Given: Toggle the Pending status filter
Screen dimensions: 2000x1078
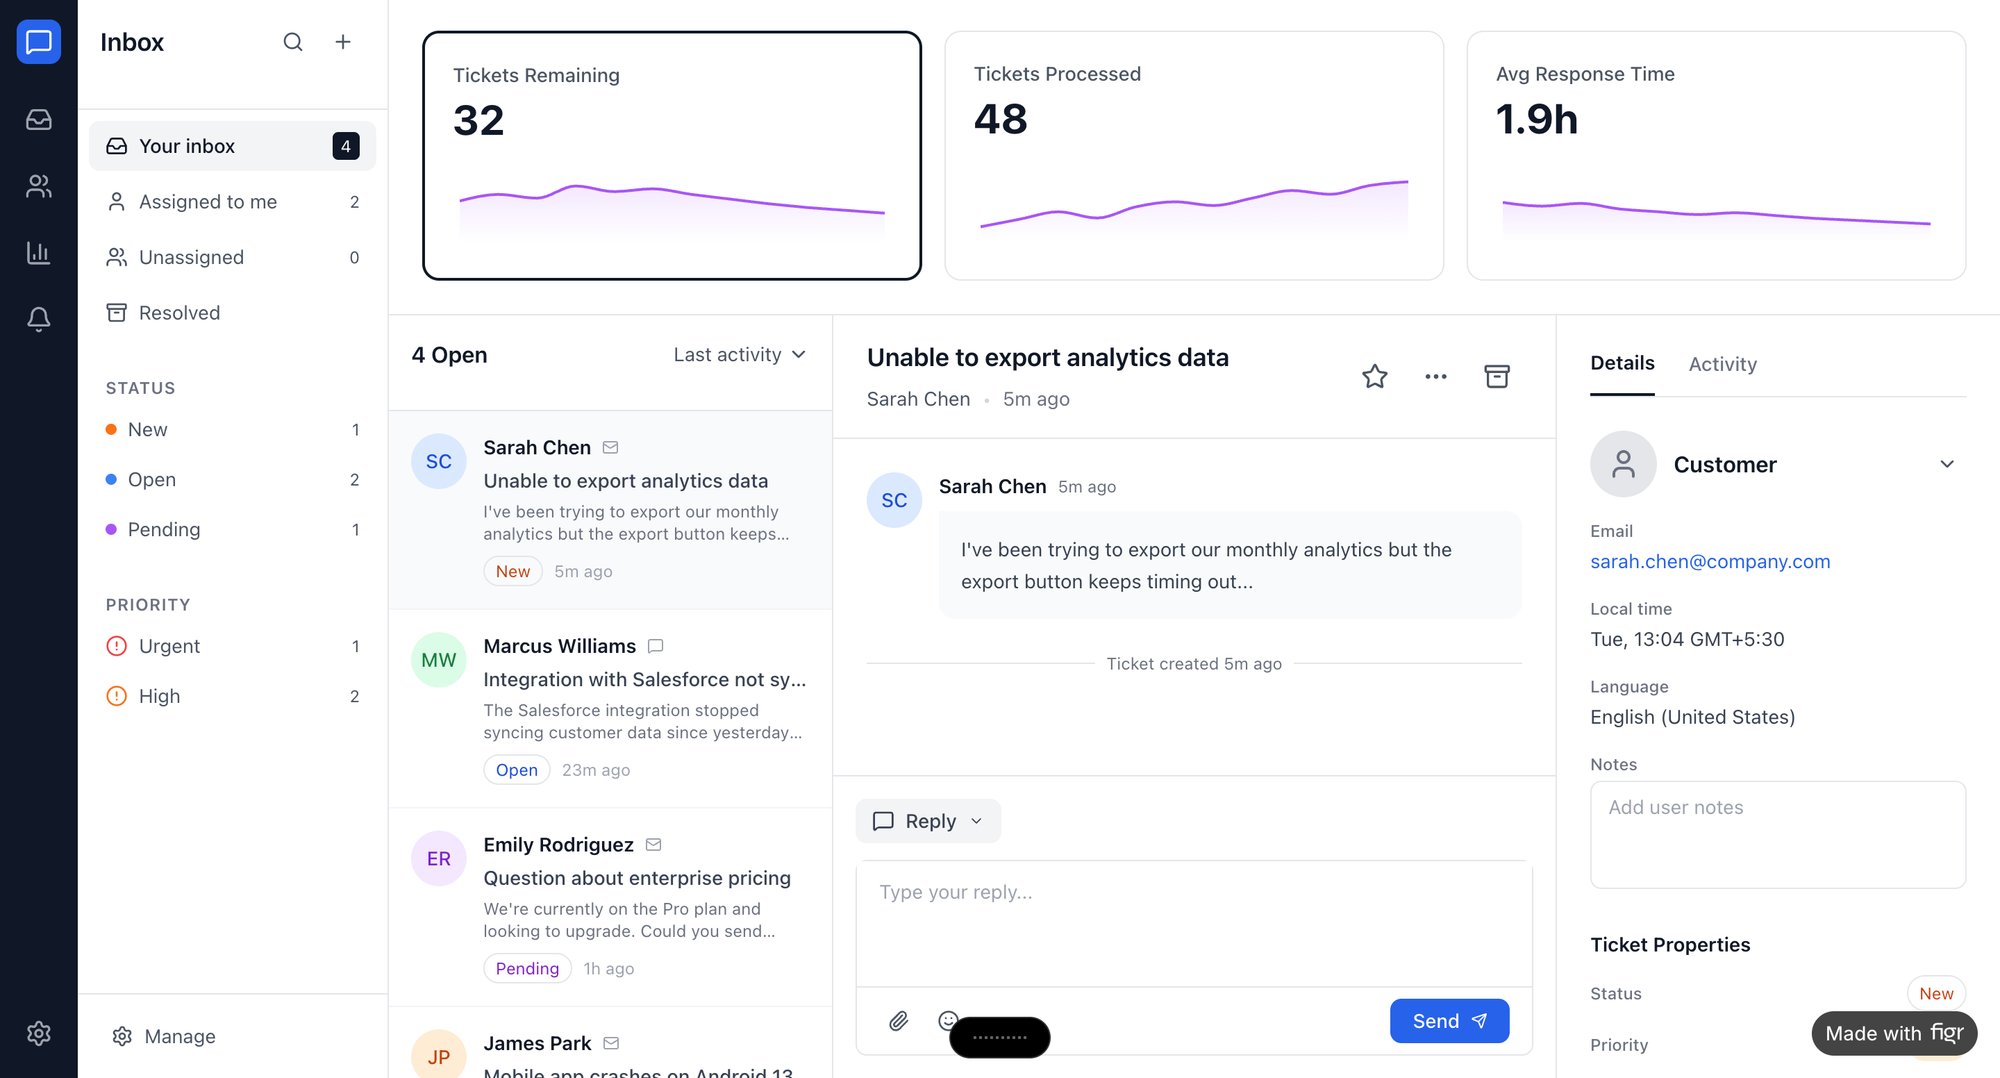Looking at the screenshot, I should point(163,529).
